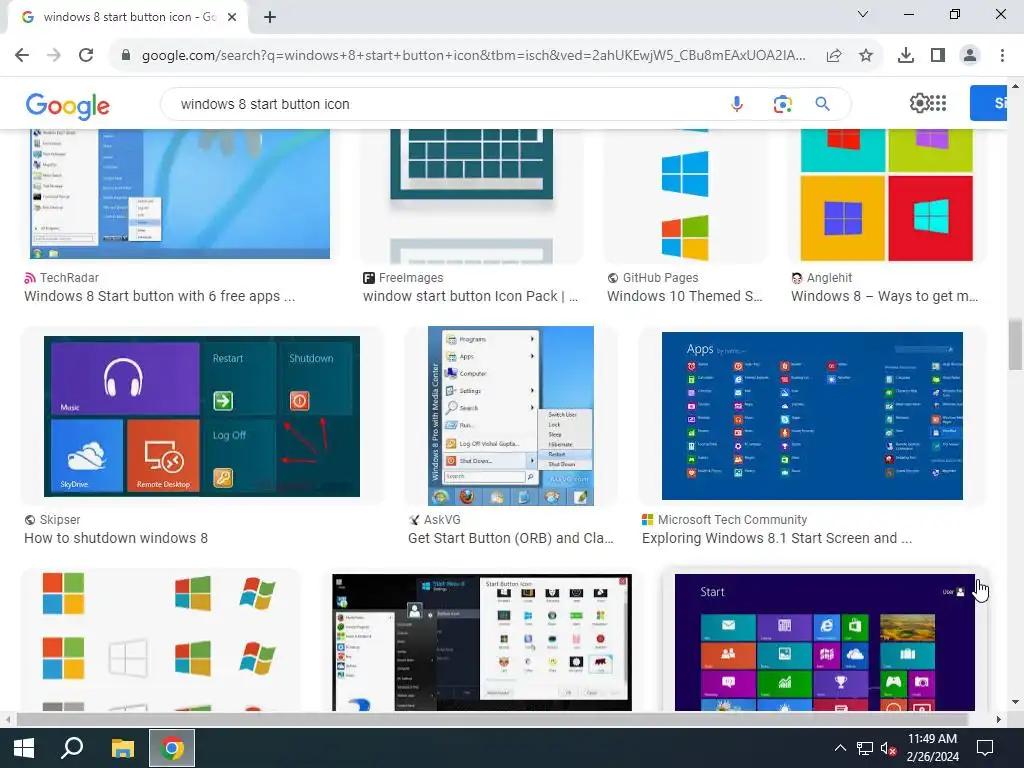Open Chrome profile avatar

[970, 56]
